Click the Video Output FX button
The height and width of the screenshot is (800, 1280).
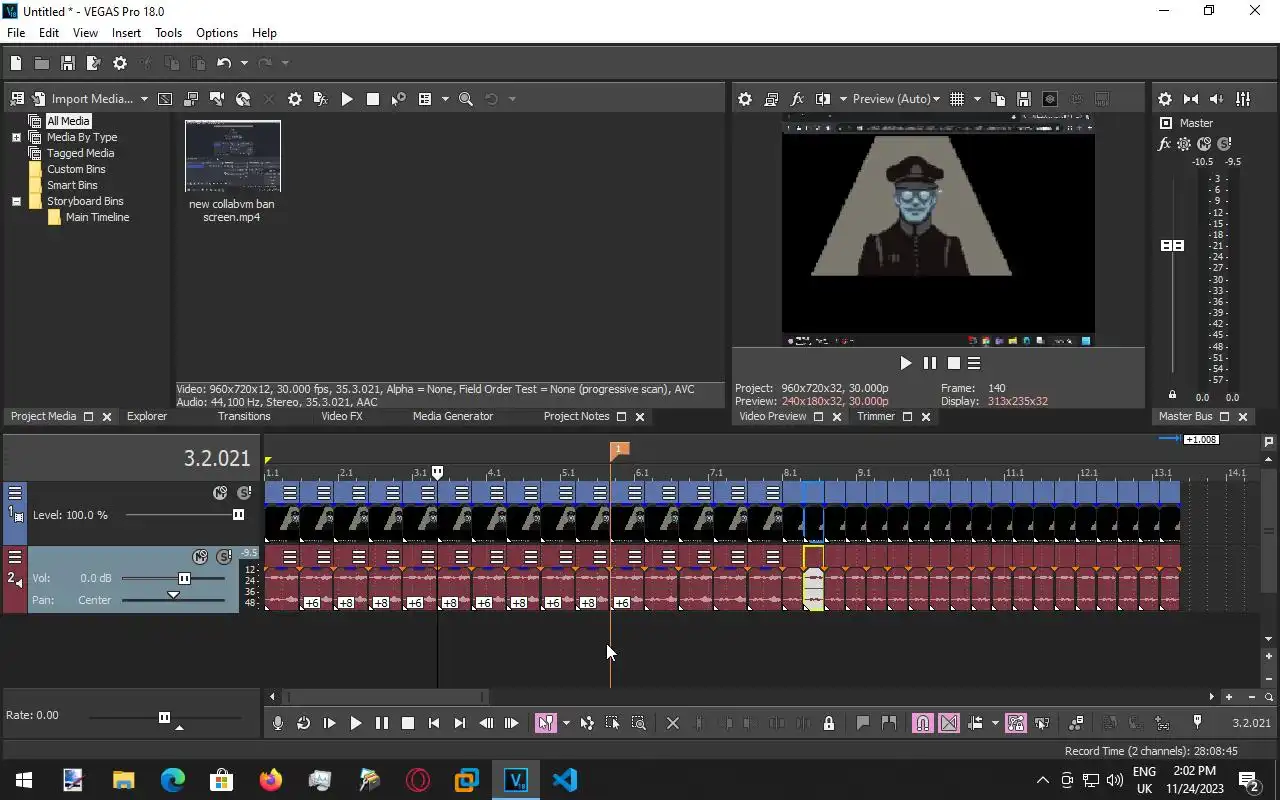coord(797,99)
